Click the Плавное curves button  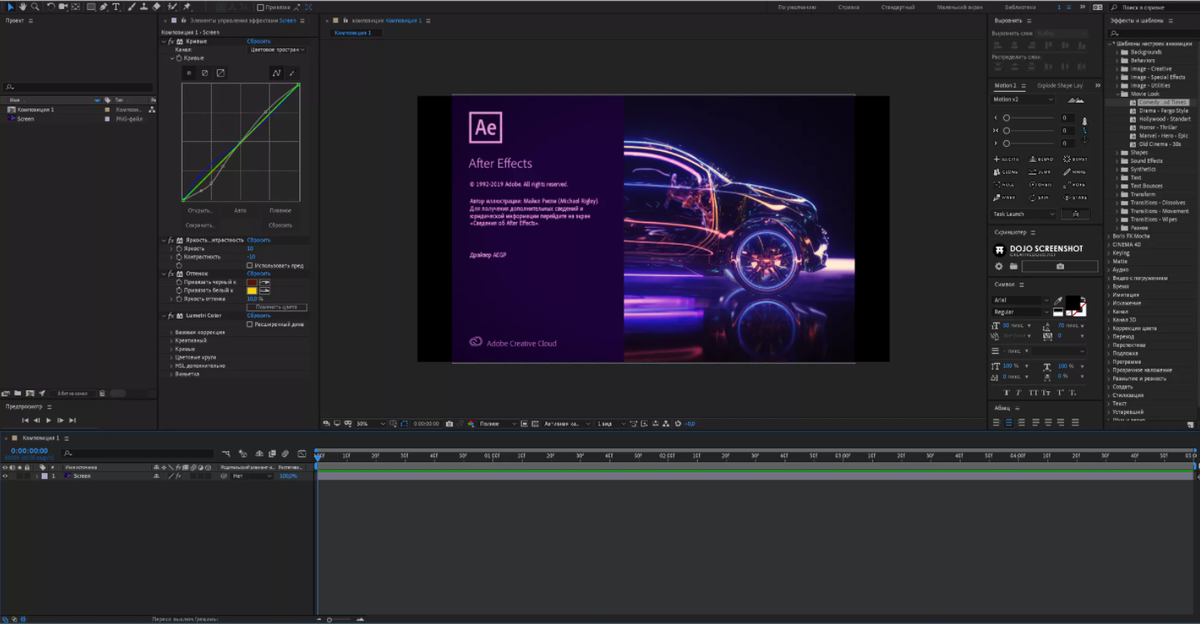point(280,211)
